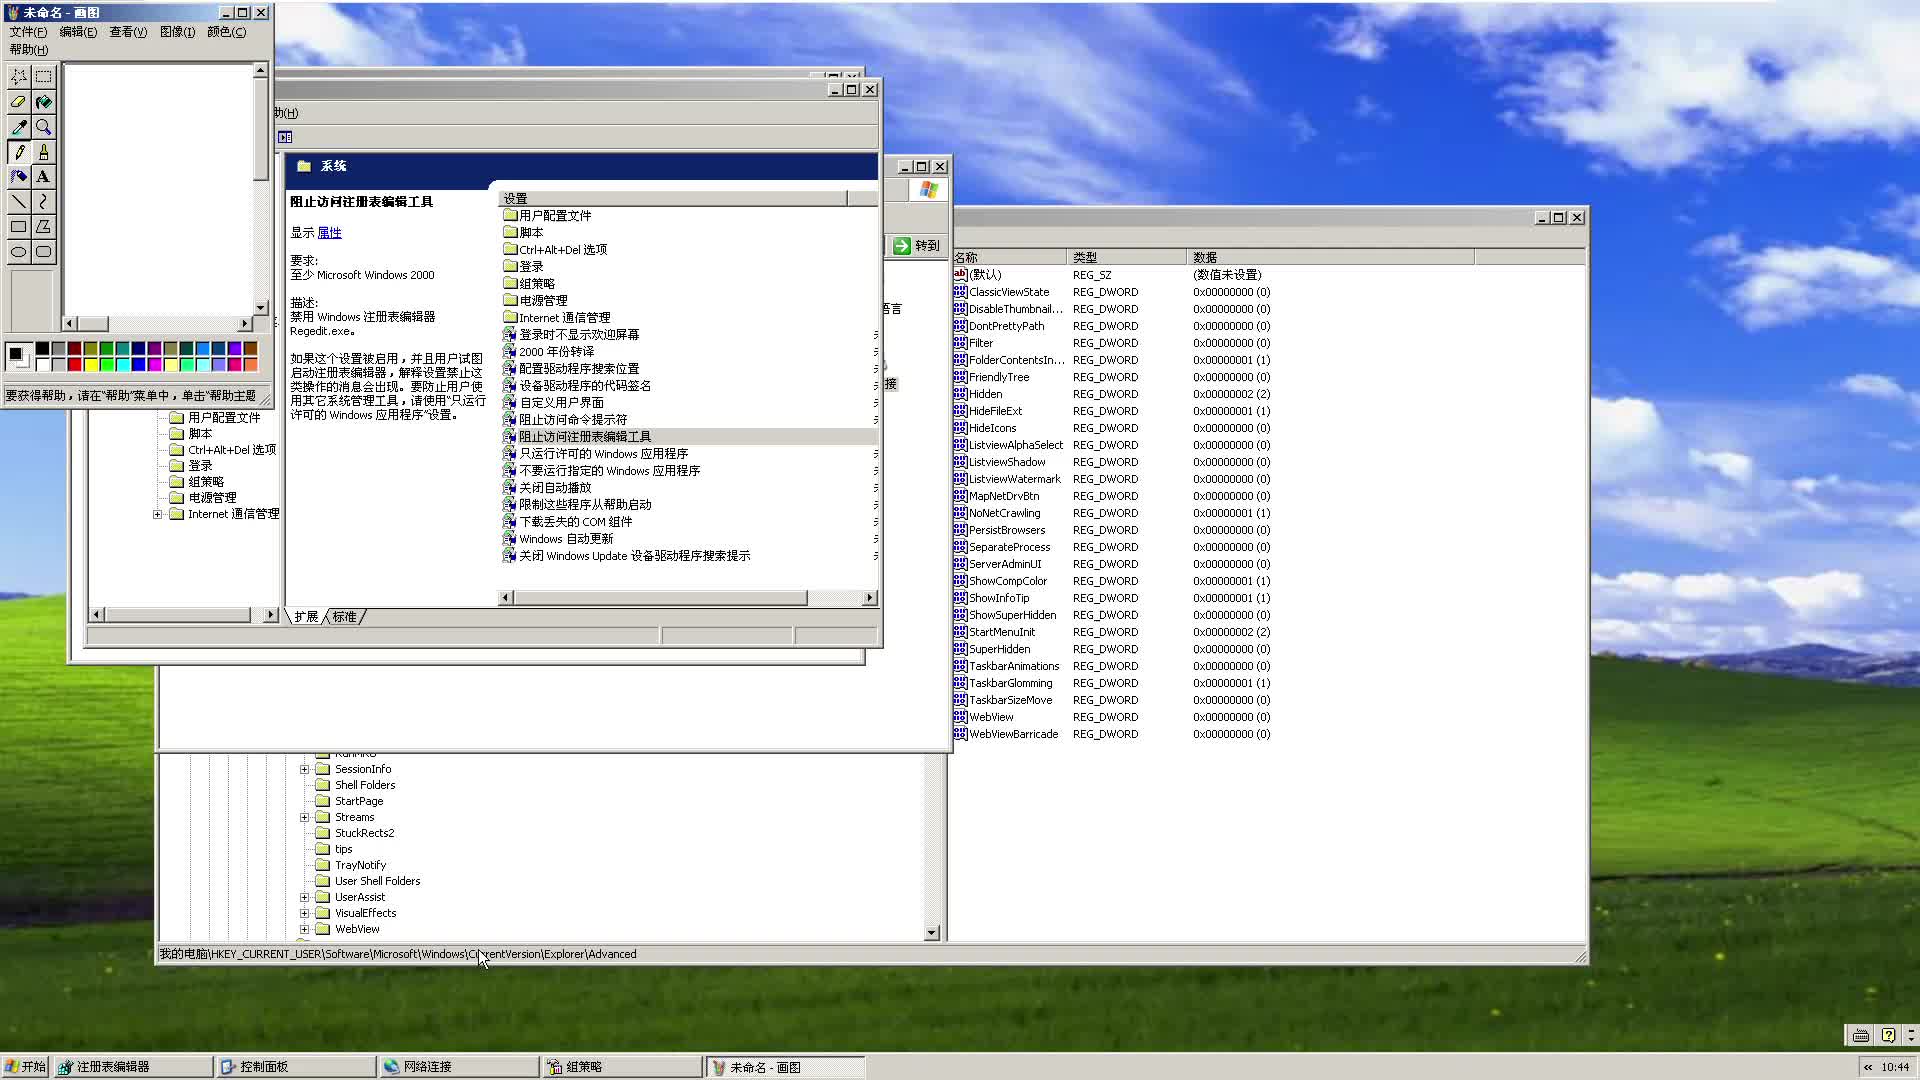This screenshot has width=1920, height=1080.
Task: Click the foreground/background color indicator in Paint
Action: 19,356
